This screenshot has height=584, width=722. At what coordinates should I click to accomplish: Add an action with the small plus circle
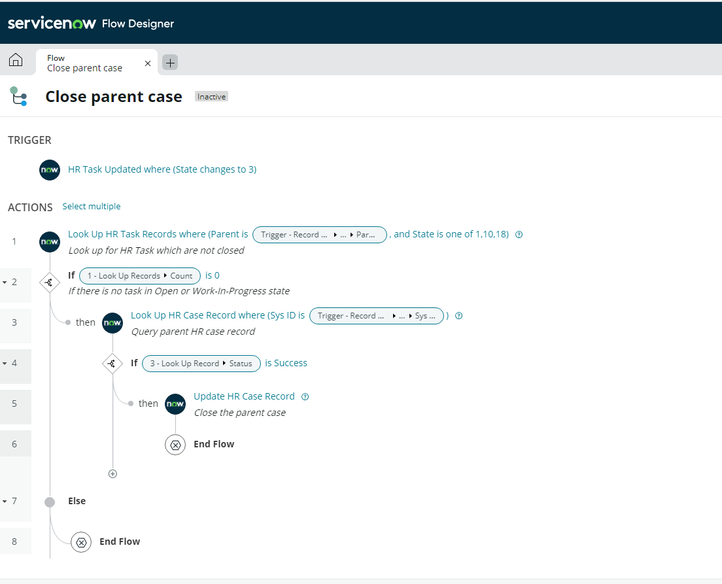[x=112, y=473]
